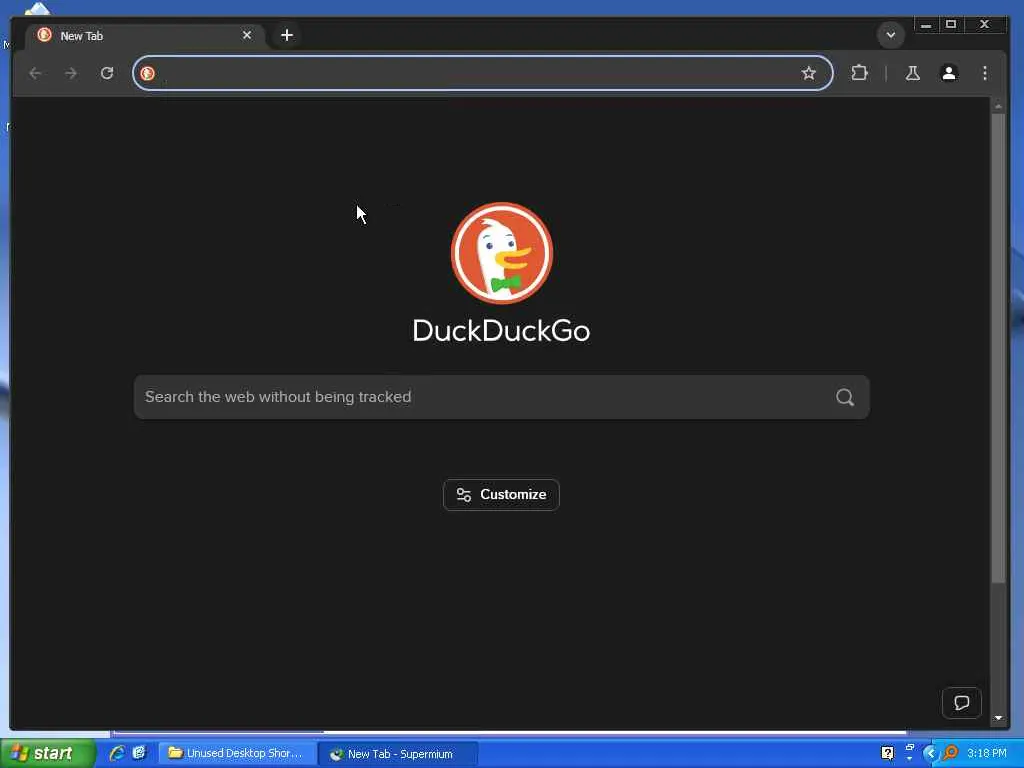
Task: Open the tab search dropdown arrow
Action: coord(891,35)
